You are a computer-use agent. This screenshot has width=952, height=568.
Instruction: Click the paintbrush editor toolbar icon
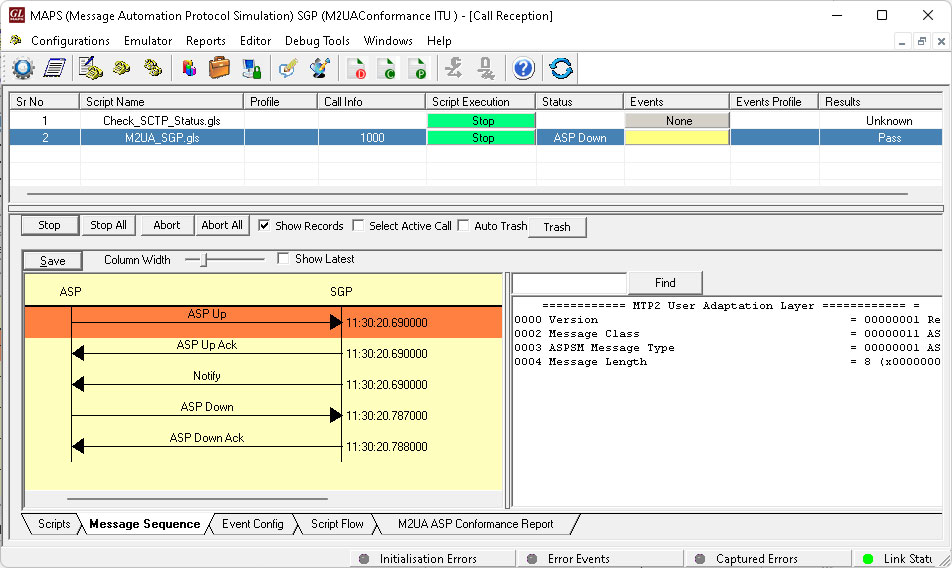tap(319, 68)
